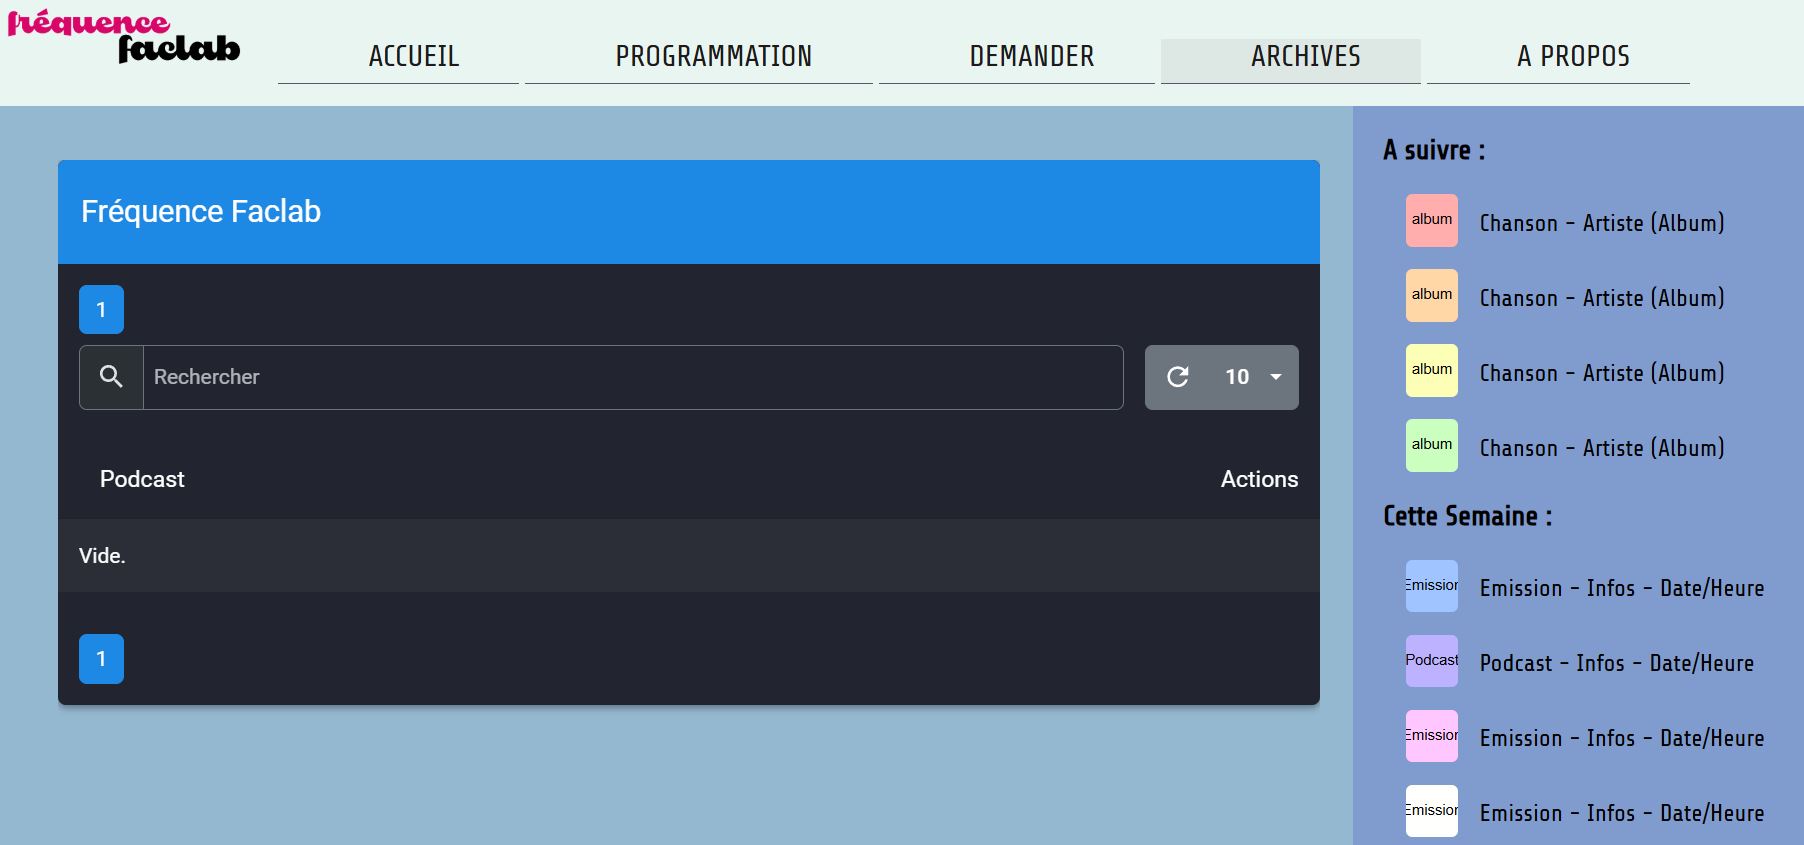1804x845 pixels.
Task: Go to the ACCUEIL menu item
Action: 414,57
